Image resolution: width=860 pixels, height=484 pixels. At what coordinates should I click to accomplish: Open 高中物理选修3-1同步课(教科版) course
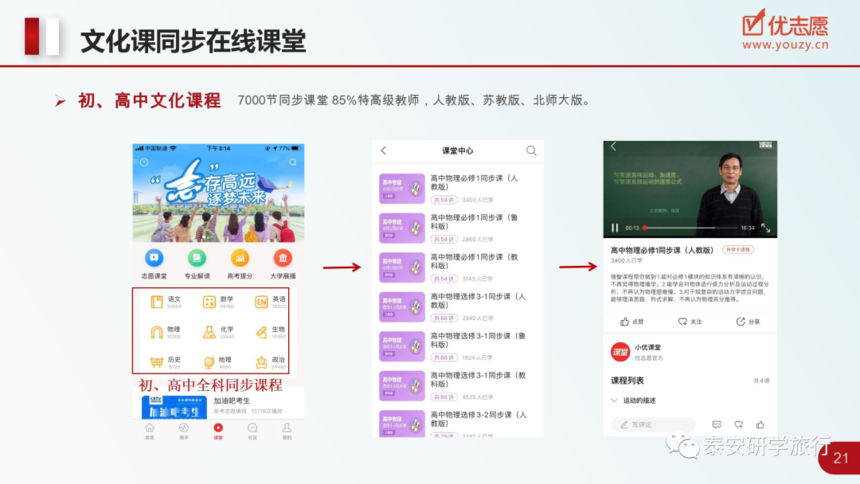tap(457, 386)
